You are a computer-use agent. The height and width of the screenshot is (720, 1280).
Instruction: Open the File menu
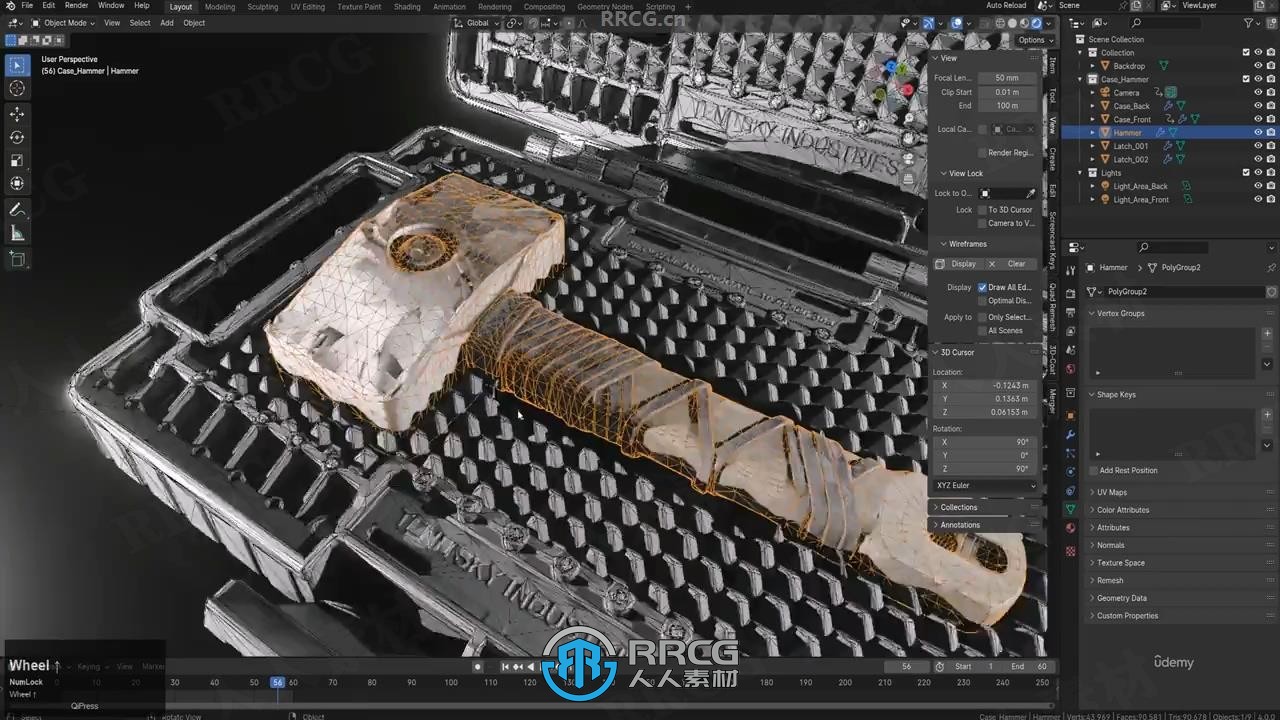tap(27, 6)
